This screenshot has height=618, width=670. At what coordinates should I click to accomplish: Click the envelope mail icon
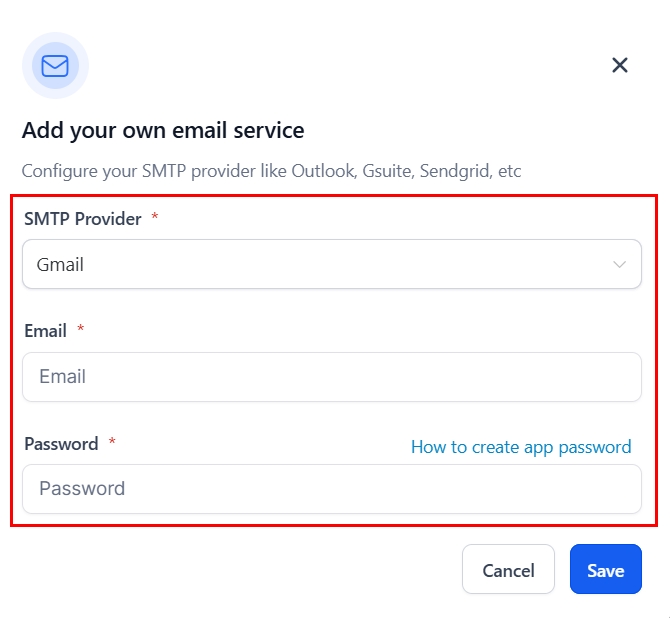(x=55, y=66)
